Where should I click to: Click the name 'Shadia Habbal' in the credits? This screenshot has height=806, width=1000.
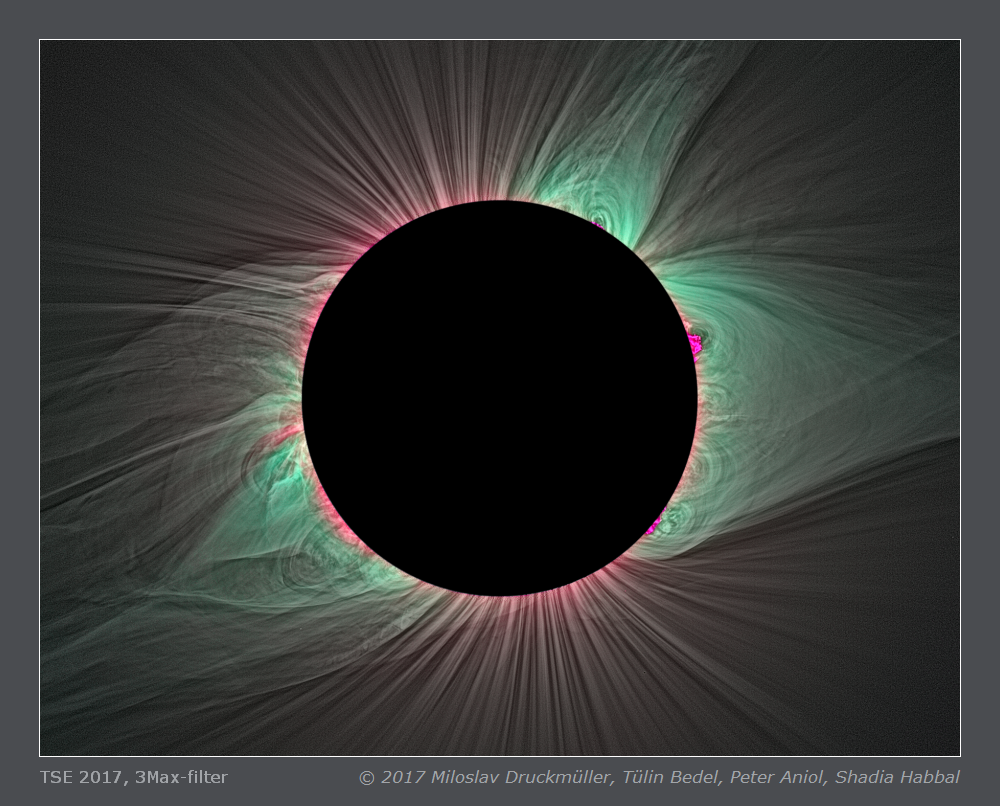[897, 777]
